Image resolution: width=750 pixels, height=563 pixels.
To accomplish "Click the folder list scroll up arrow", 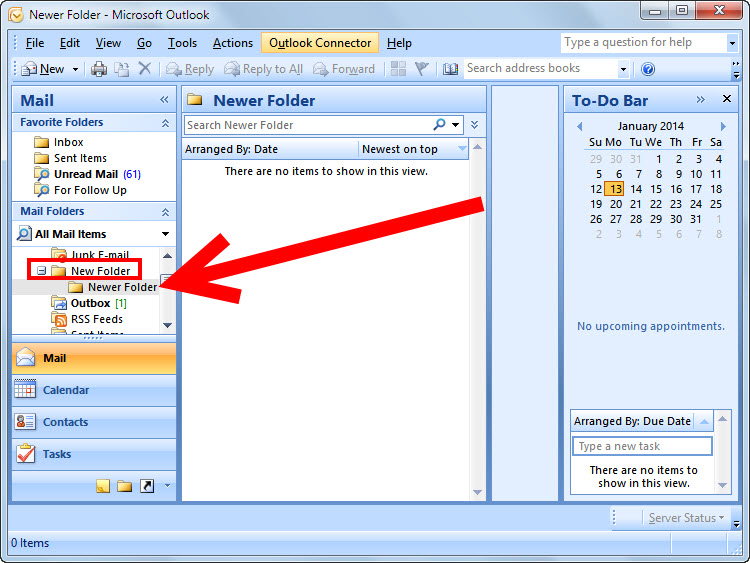I will coord(167,255).
